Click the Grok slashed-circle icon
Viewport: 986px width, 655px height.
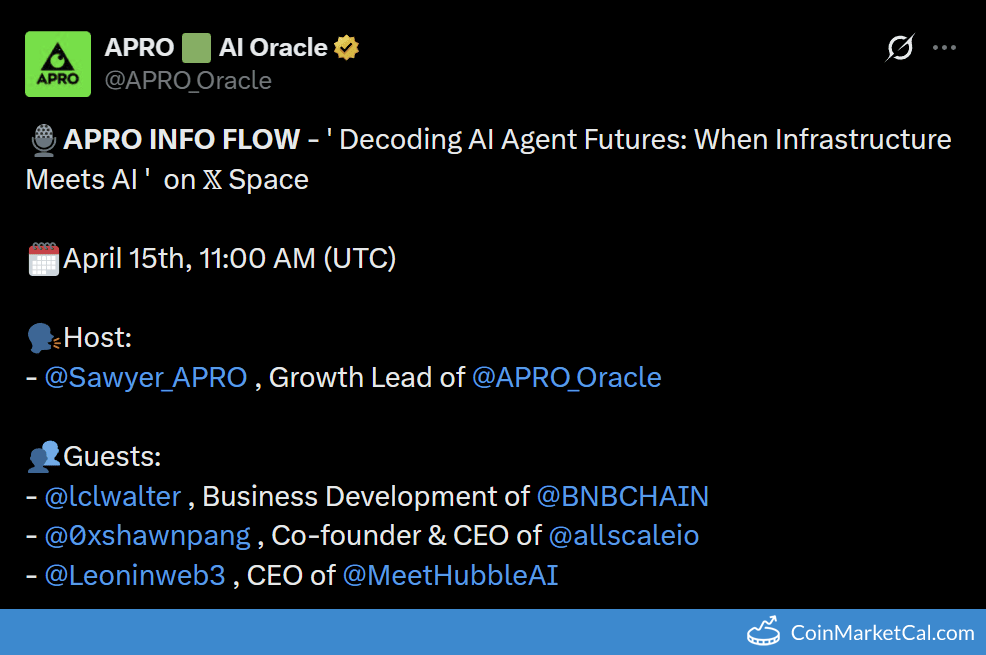tap(900, 47)
